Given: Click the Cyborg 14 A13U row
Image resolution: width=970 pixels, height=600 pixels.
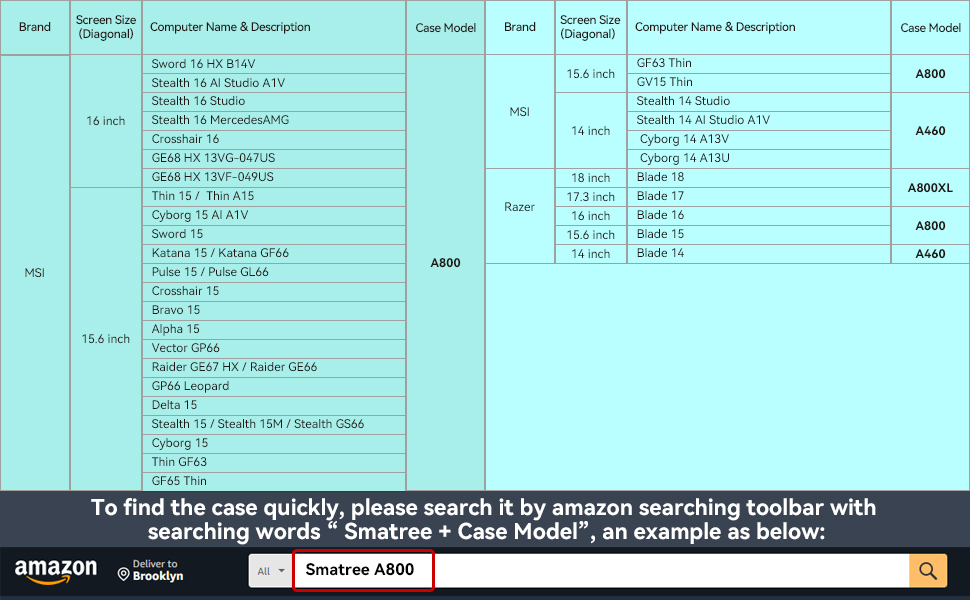Looking at the screenshot, I should (758, 159).
